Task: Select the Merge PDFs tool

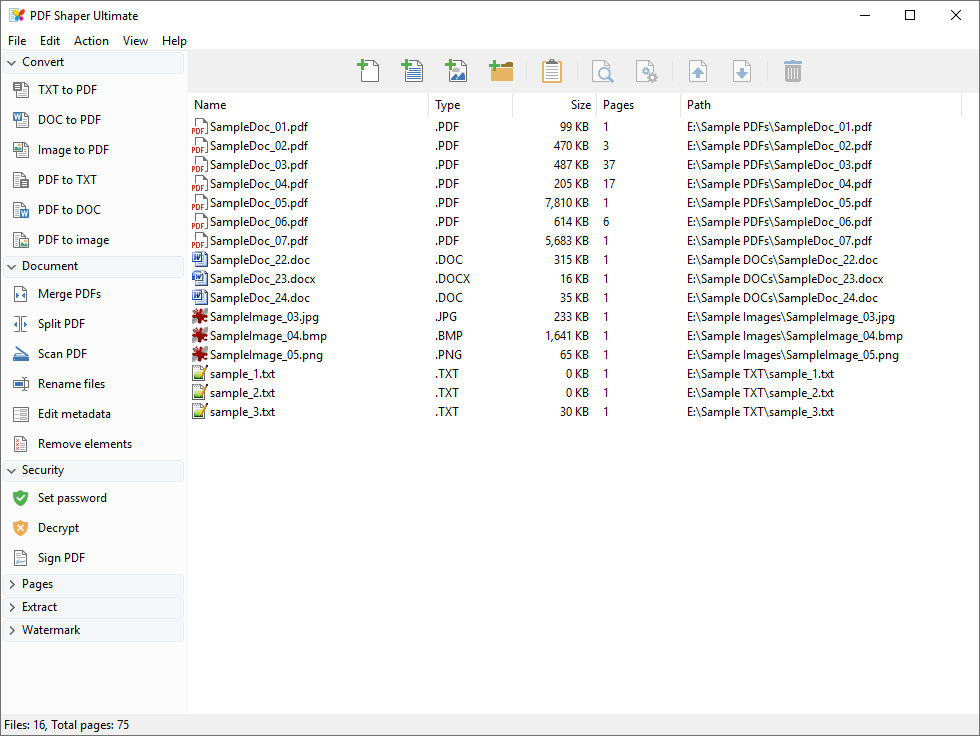Action: pyautogui.click(x=67, y=293)
